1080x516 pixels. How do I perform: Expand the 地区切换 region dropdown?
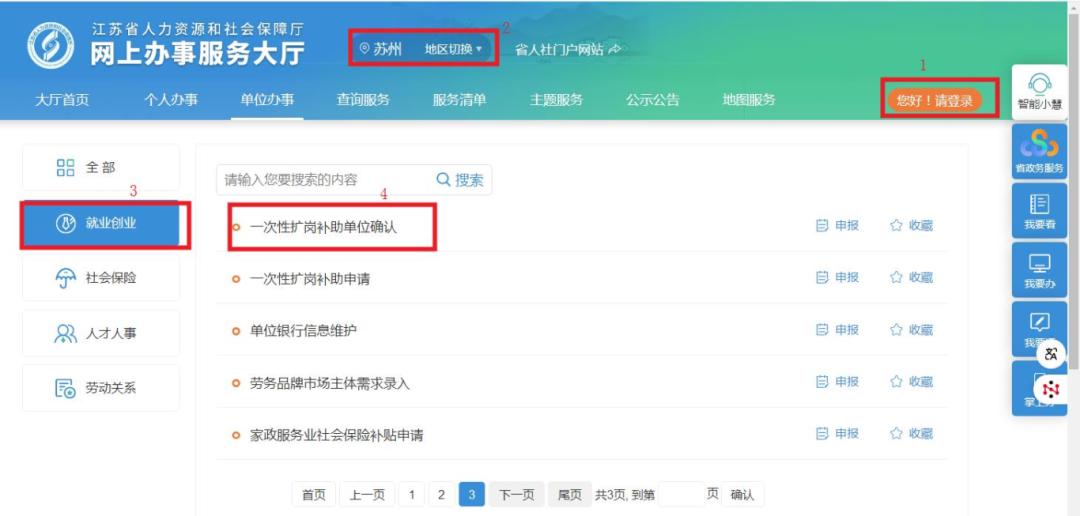point(453,49)
